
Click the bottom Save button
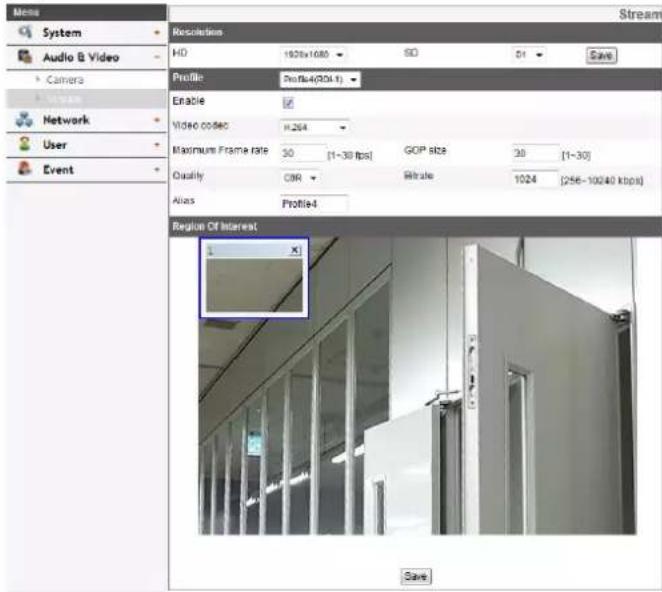pos(416,576)
